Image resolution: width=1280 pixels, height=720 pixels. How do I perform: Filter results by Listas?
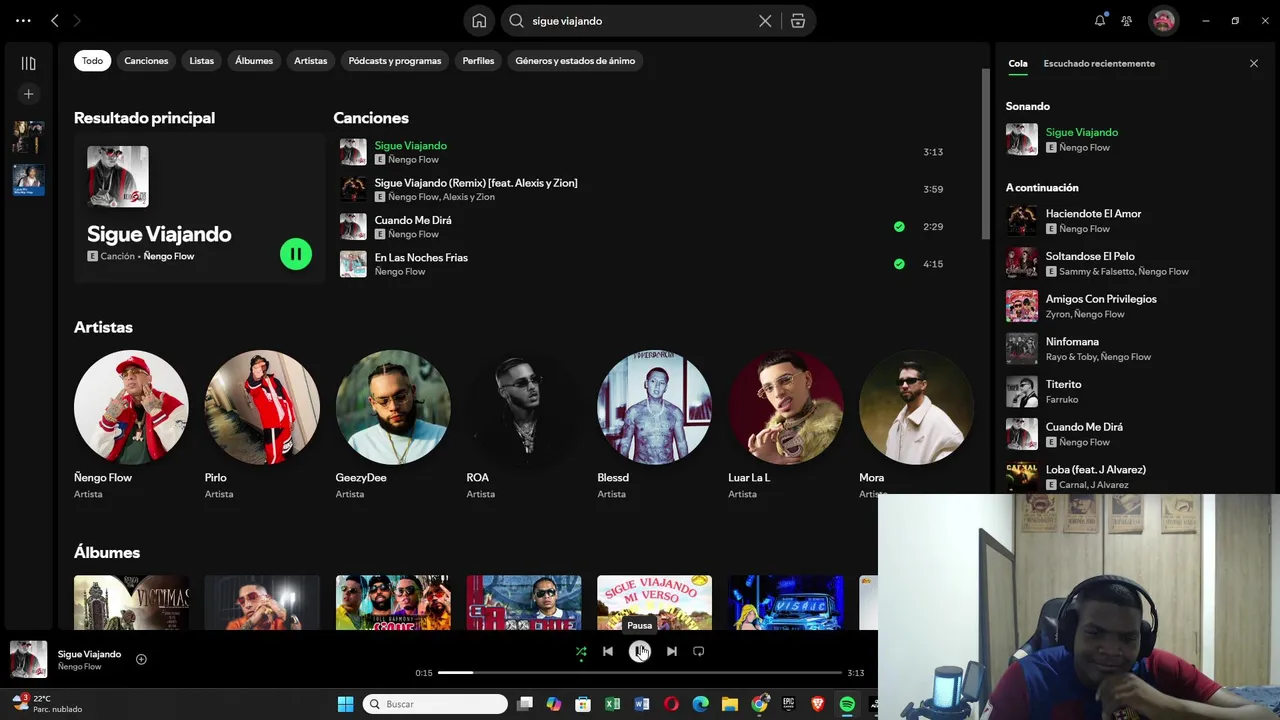201,61
